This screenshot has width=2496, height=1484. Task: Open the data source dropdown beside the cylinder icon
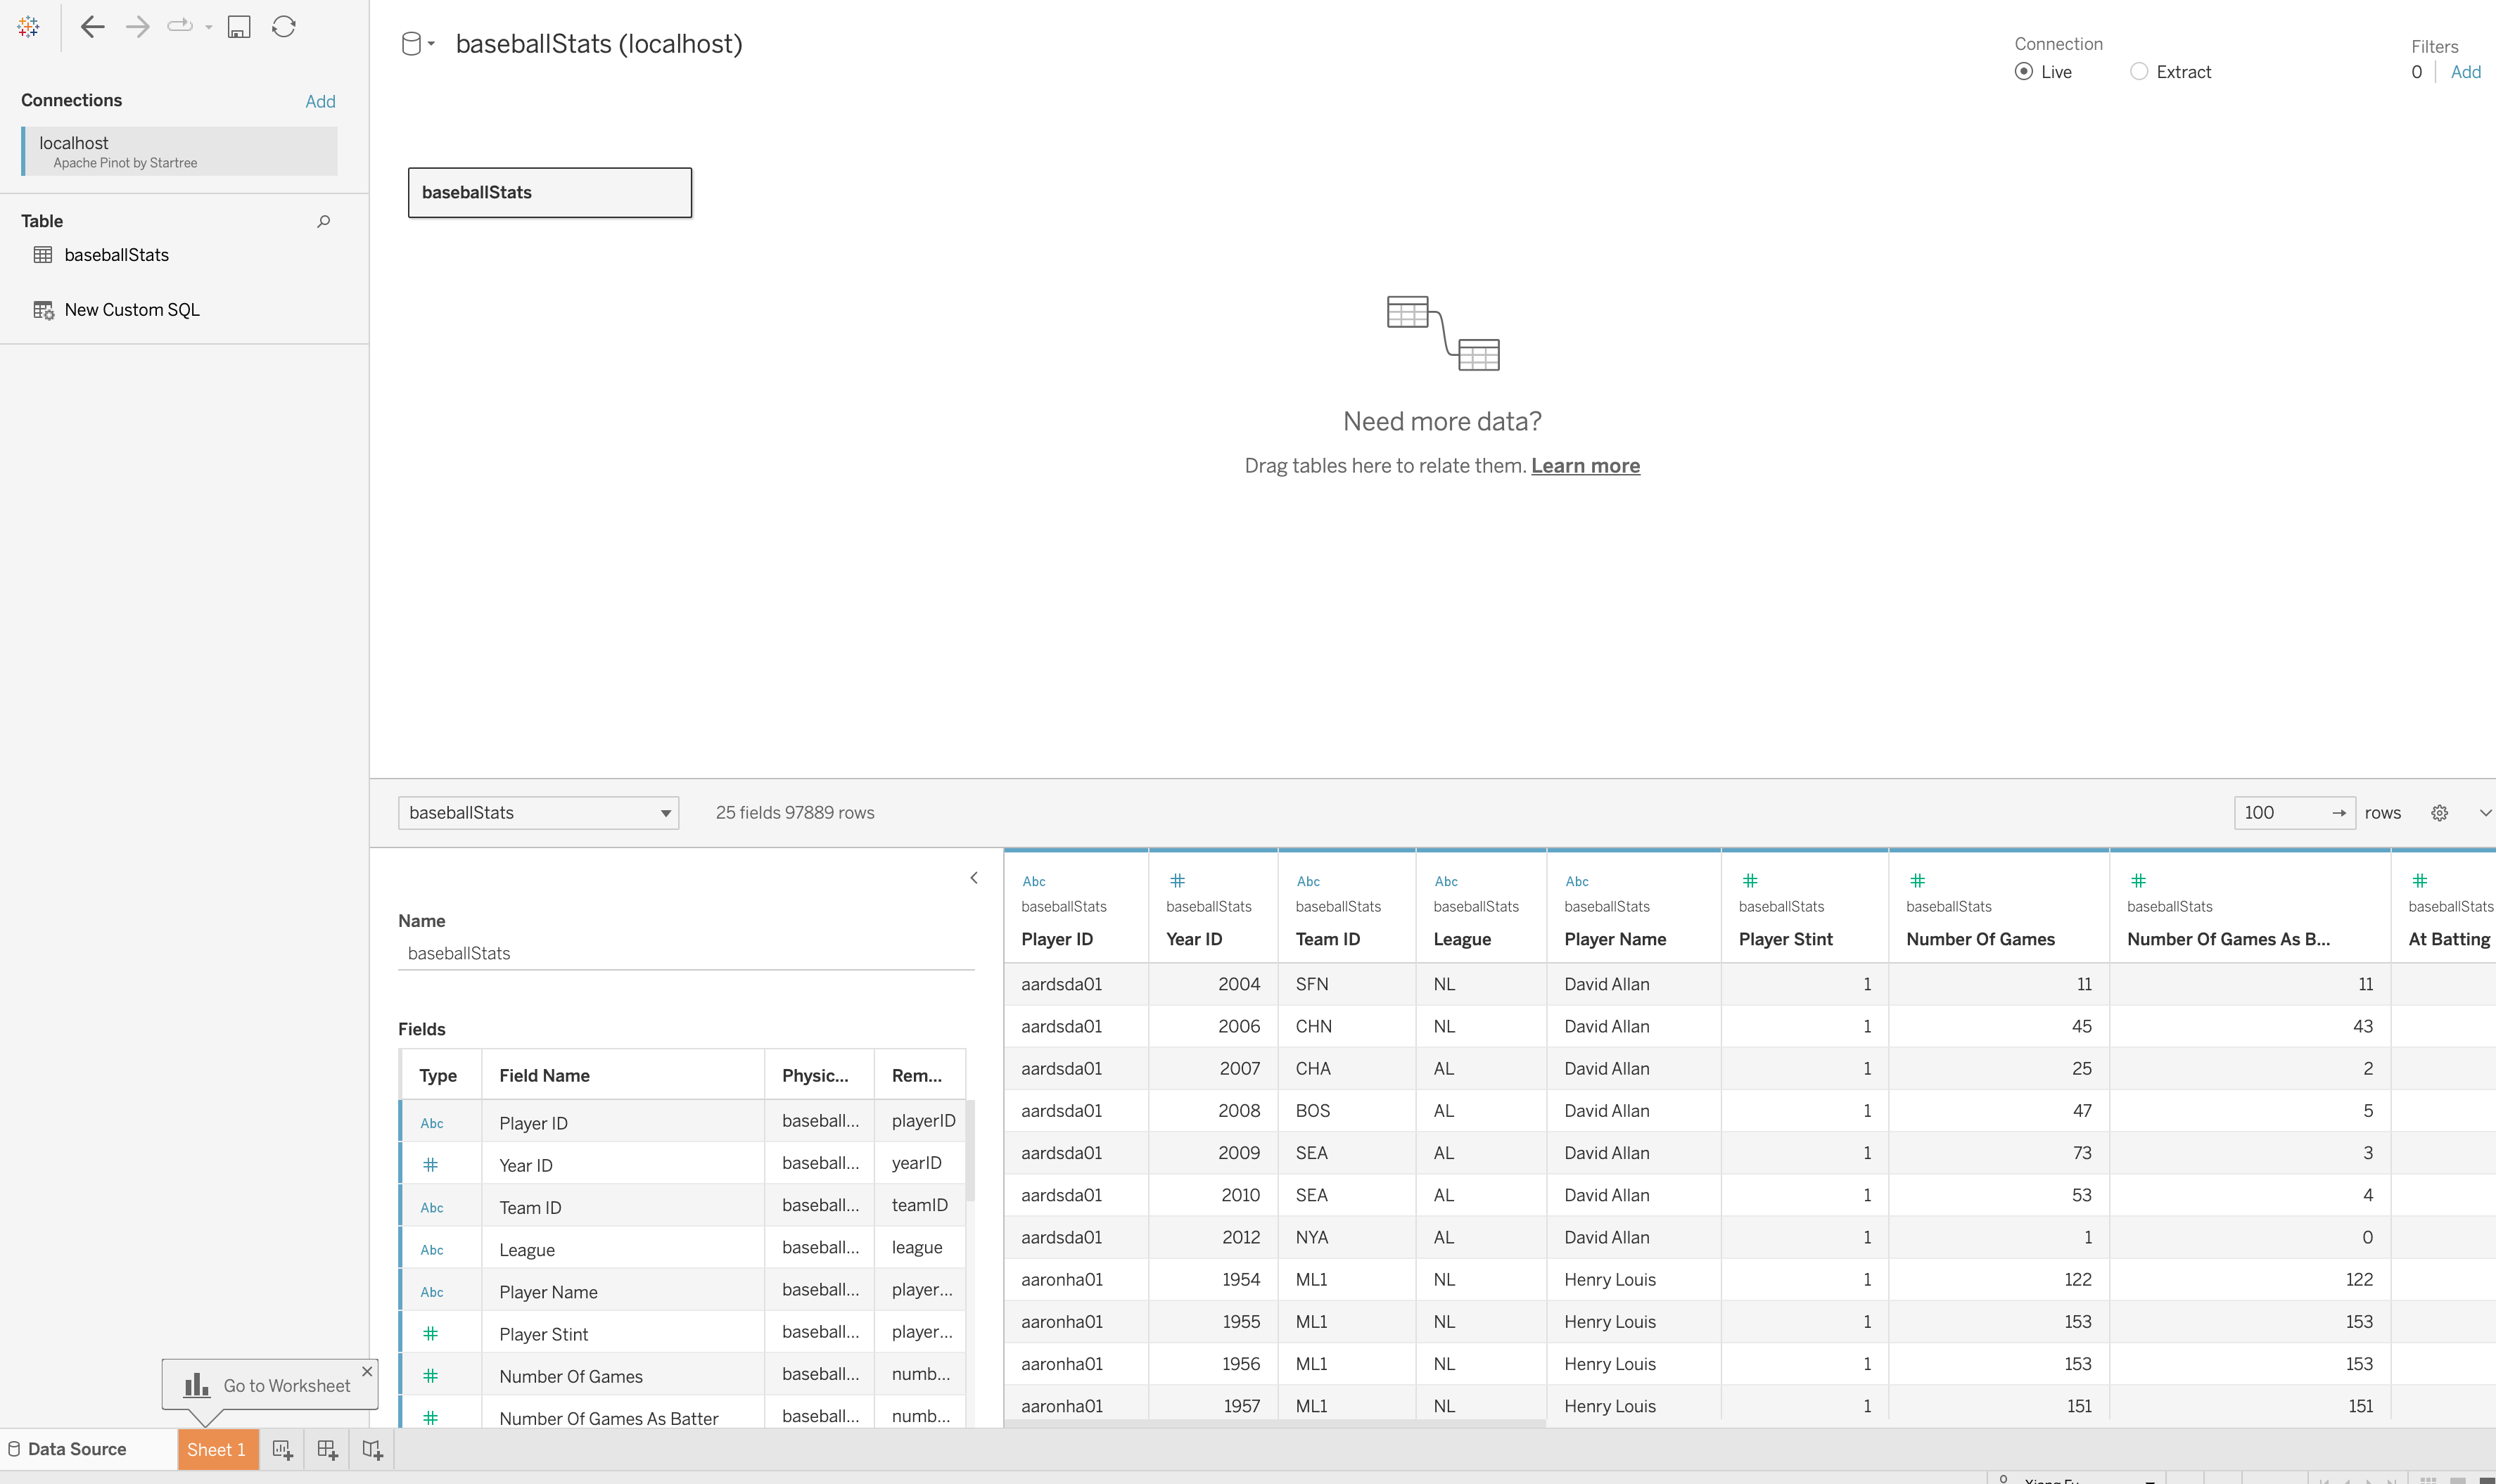[x=431, y=43]
